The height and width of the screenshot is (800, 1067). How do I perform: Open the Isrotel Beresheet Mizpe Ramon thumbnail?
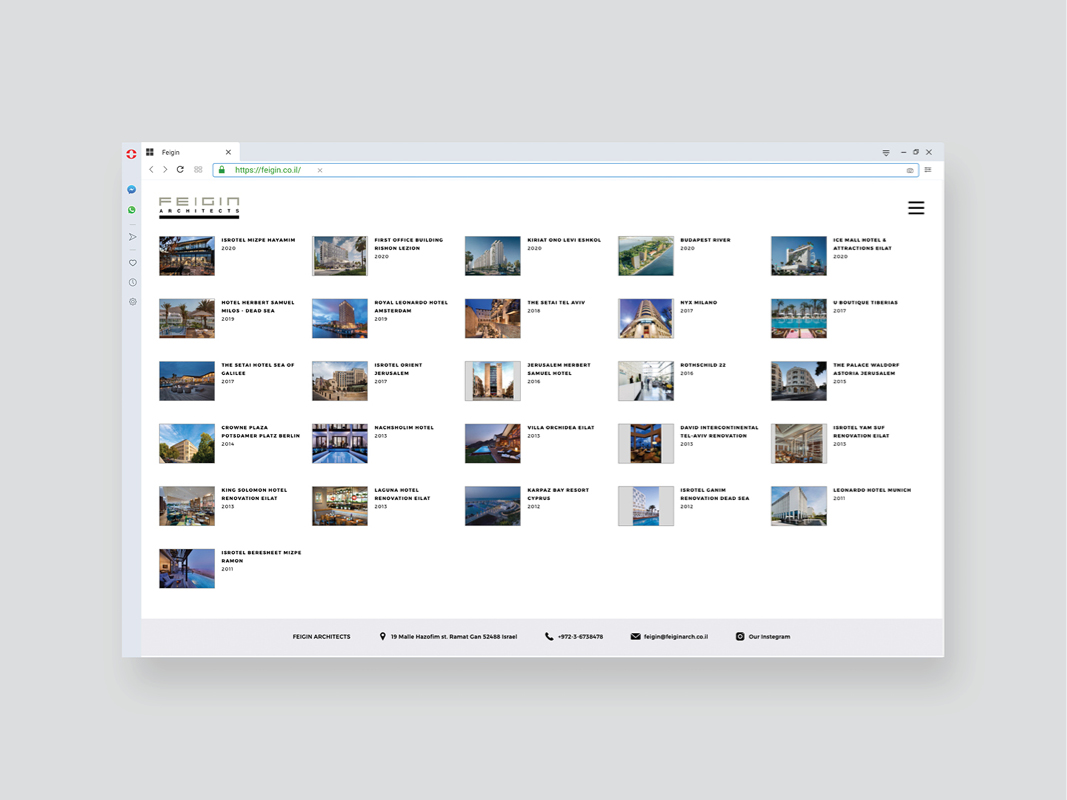[187, 569]
